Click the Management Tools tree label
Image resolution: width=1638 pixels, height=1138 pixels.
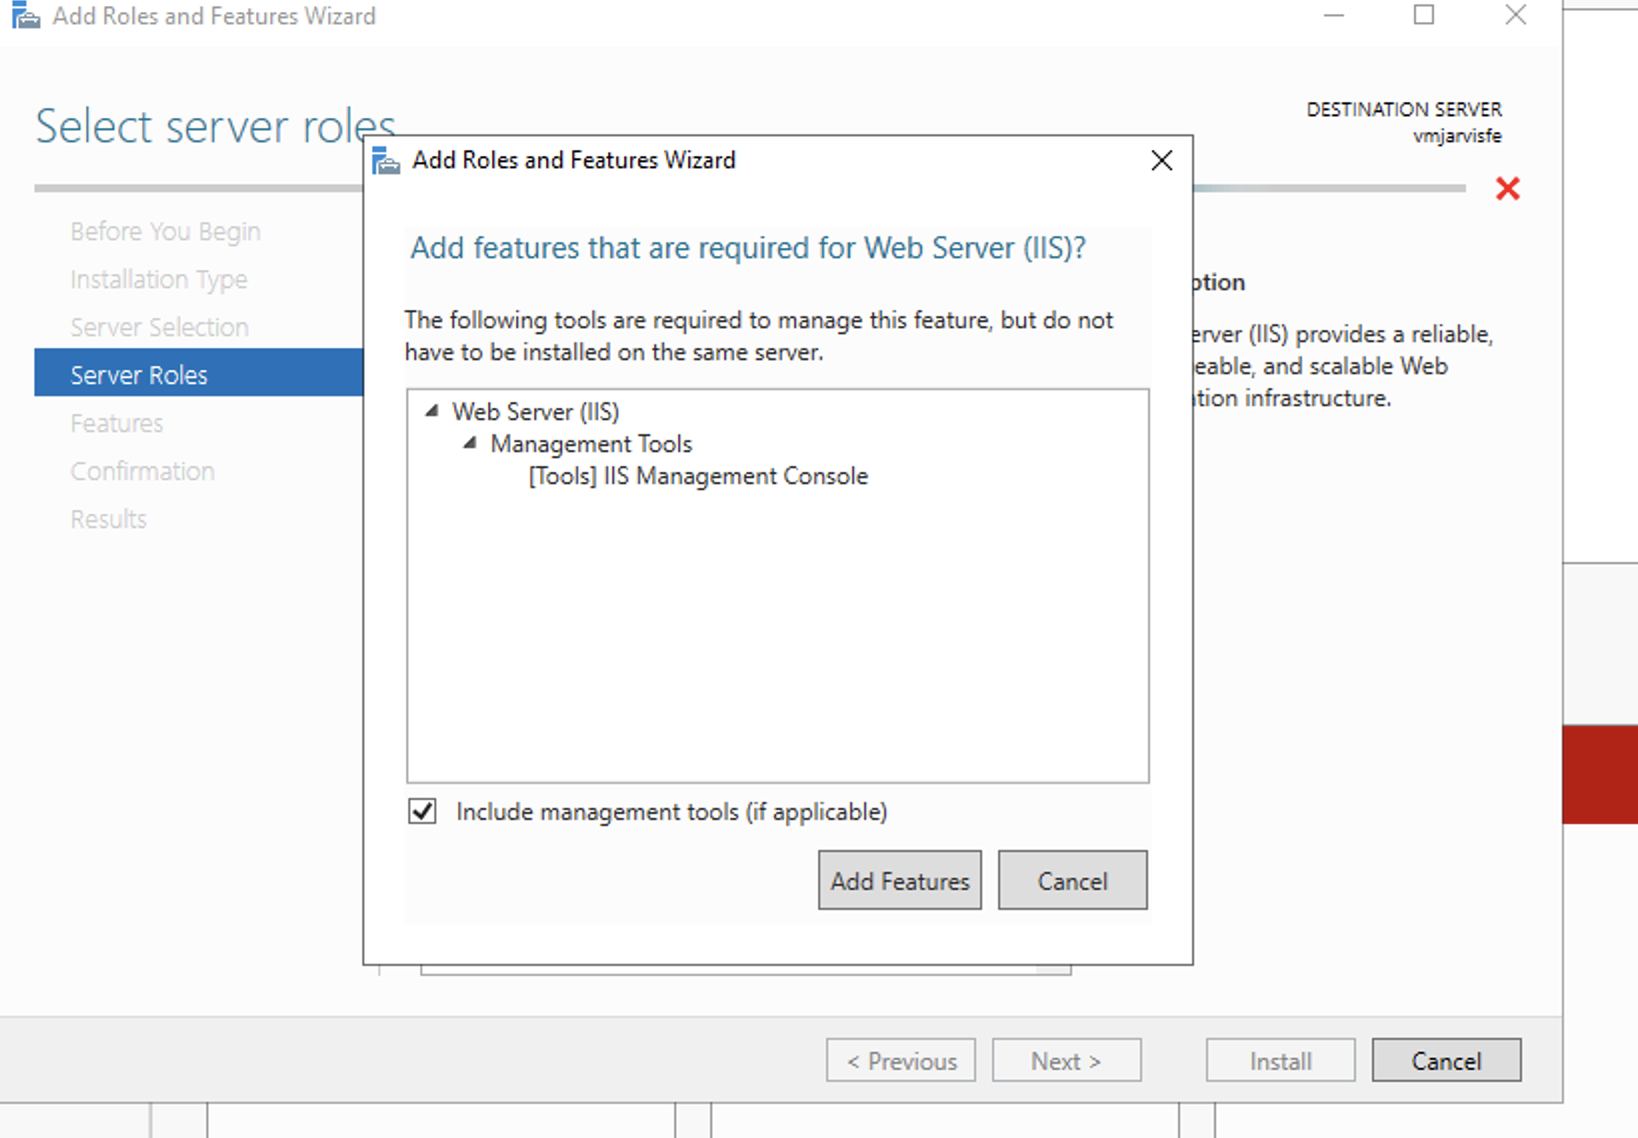click(x=591, y=443)
